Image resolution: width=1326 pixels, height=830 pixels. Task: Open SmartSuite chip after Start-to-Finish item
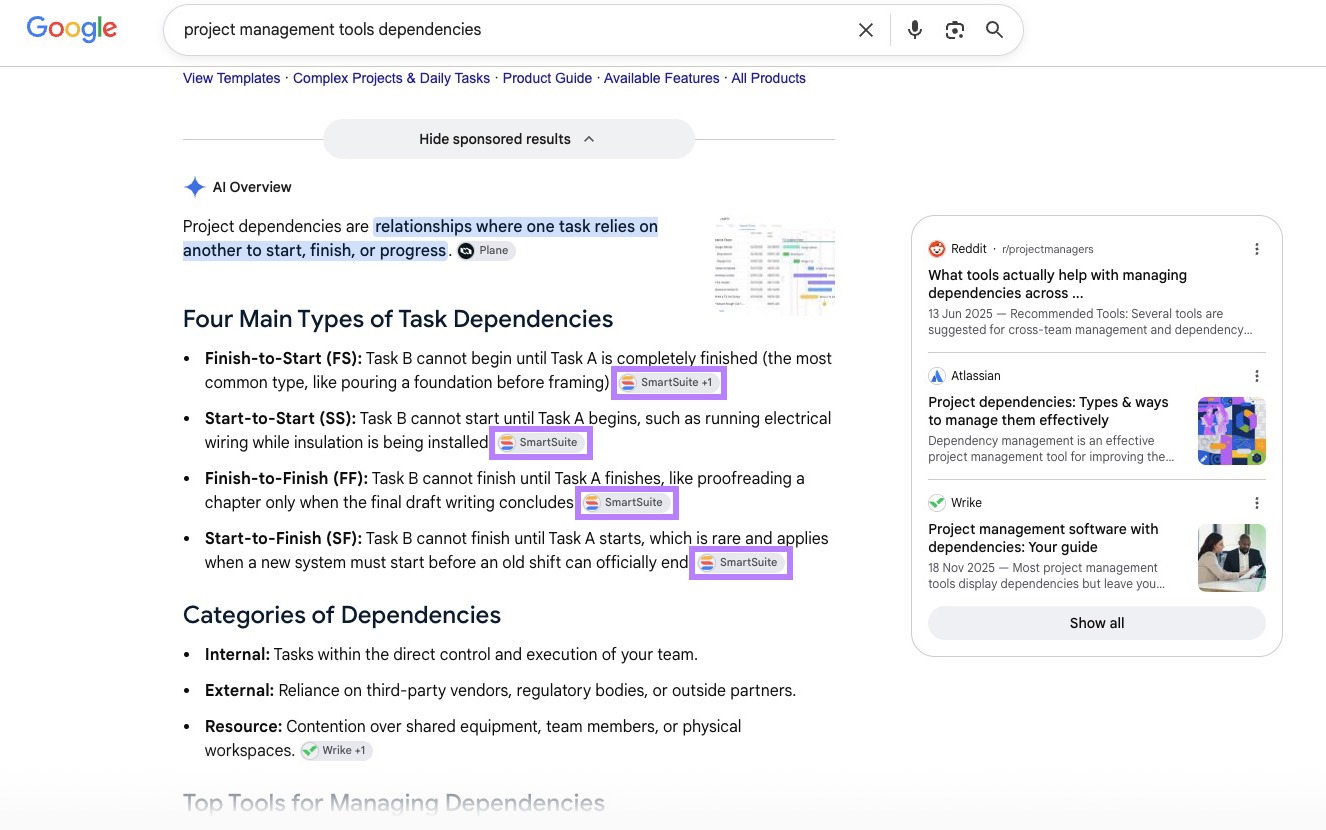click(741, 563)
